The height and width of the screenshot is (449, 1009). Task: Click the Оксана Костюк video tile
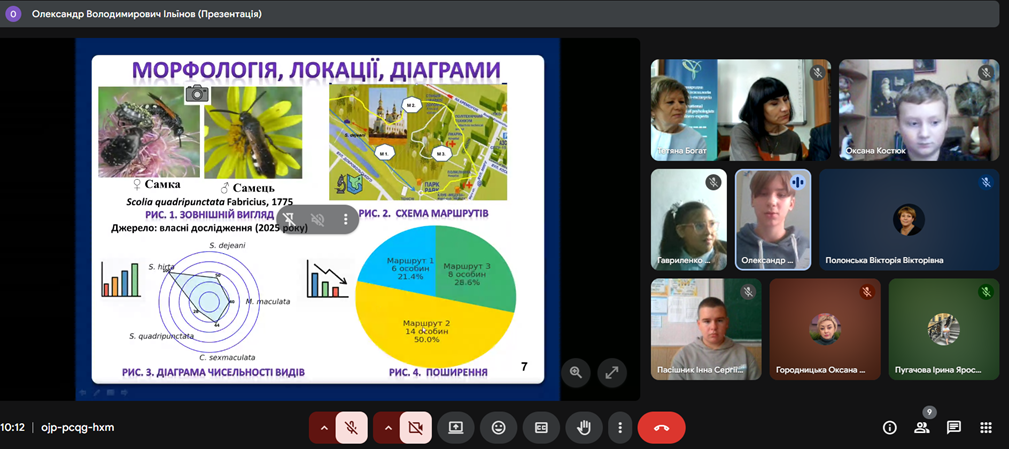(918, 109)
